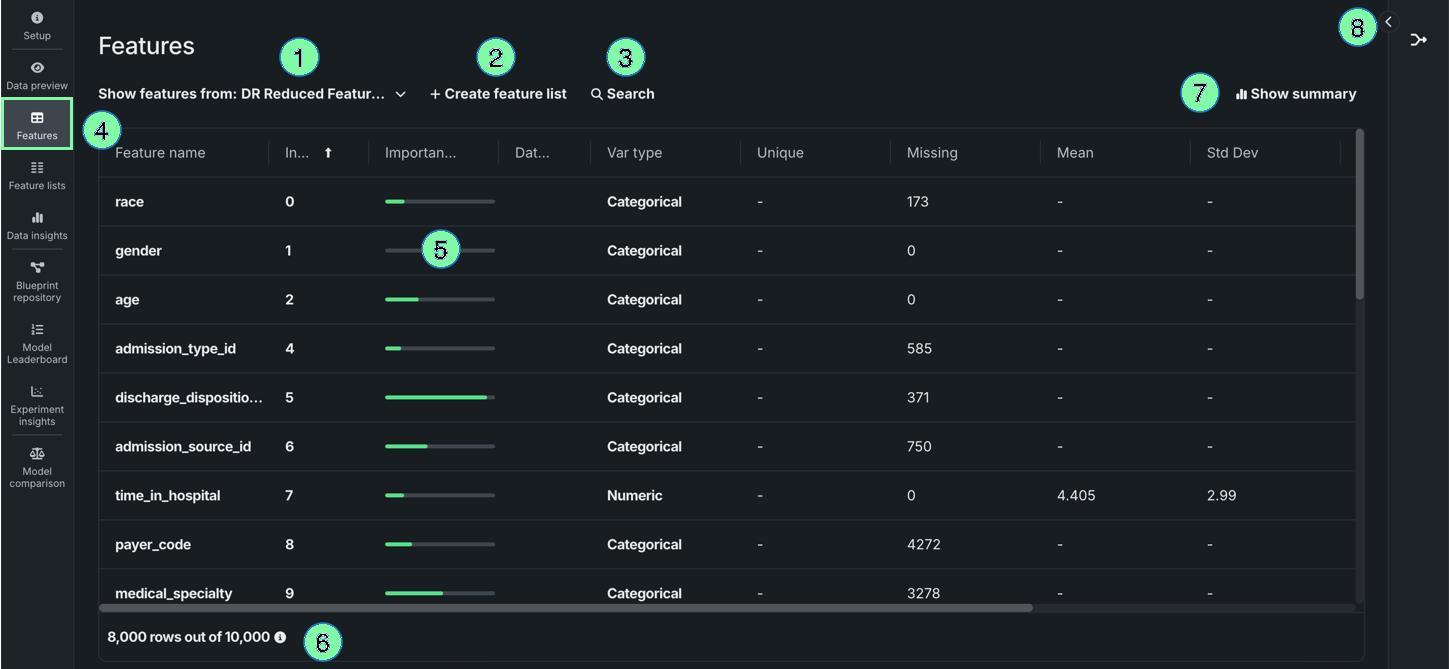Click the Search features field
Viewport: 1449px width, 669px height.
click(x=622, y=94)
